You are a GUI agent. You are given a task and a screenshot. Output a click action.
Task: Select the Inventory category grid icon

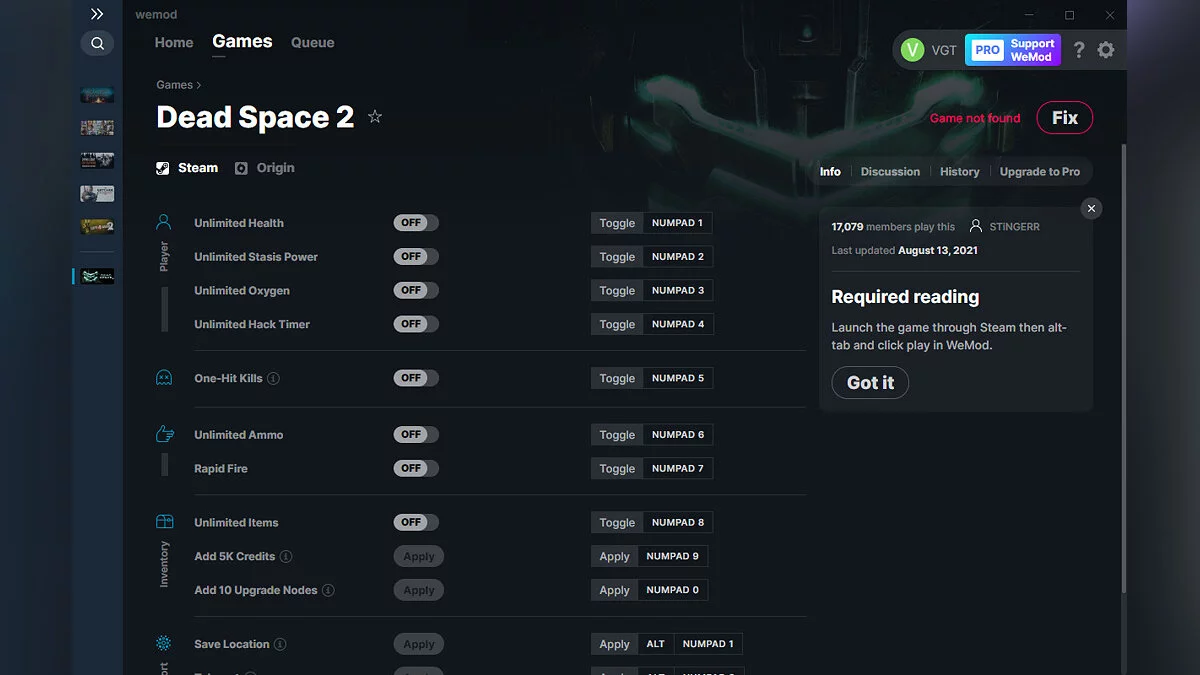pyautogui.click(x=164, y=521)
